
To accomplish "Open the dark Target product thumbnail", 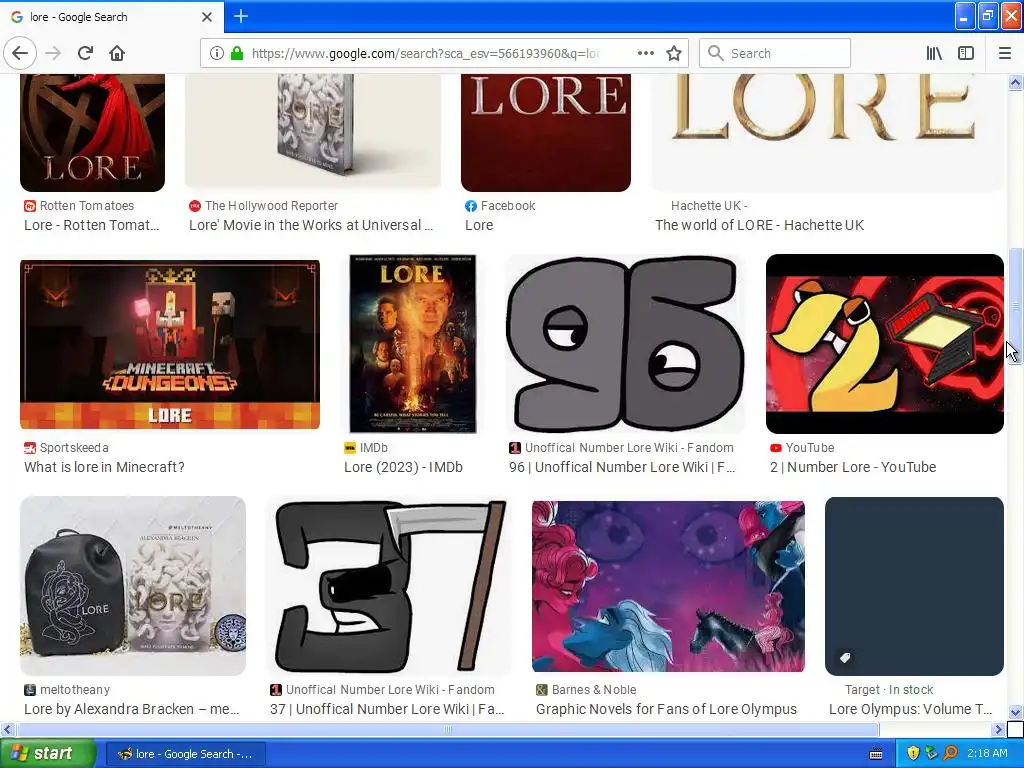I will [914, 586].
